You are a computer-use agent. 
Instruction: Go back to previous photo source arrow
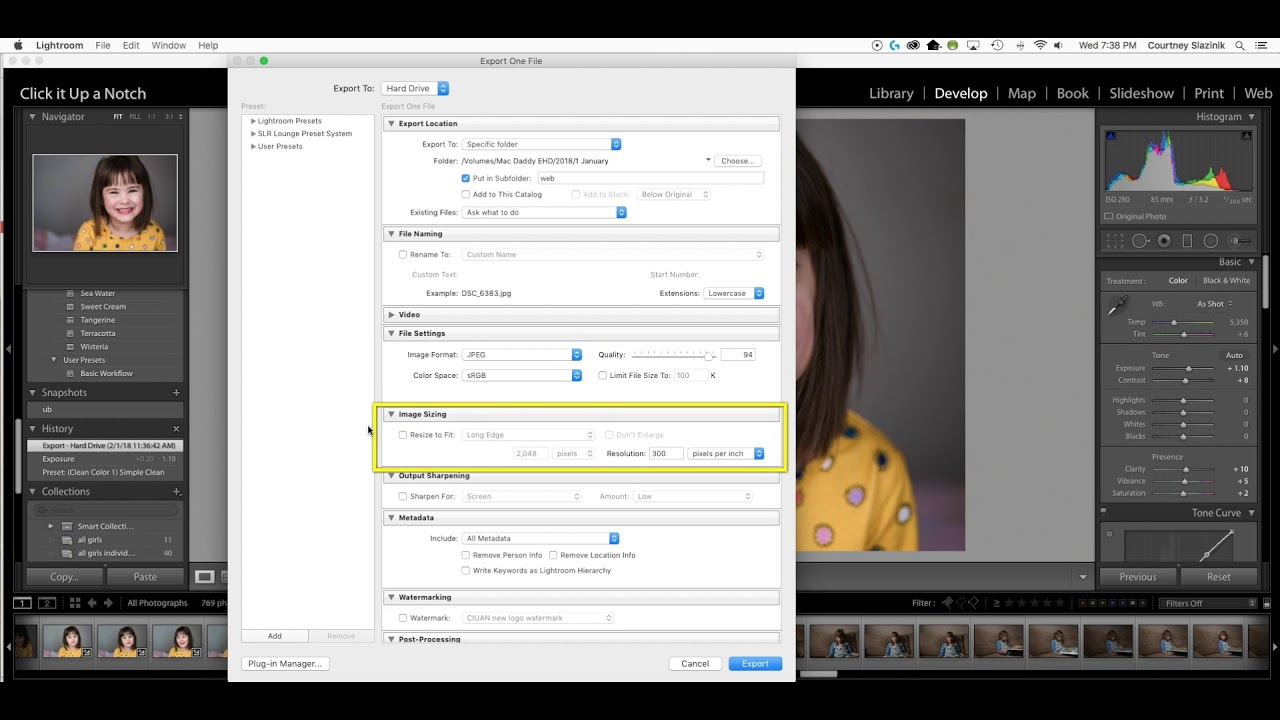92,603
